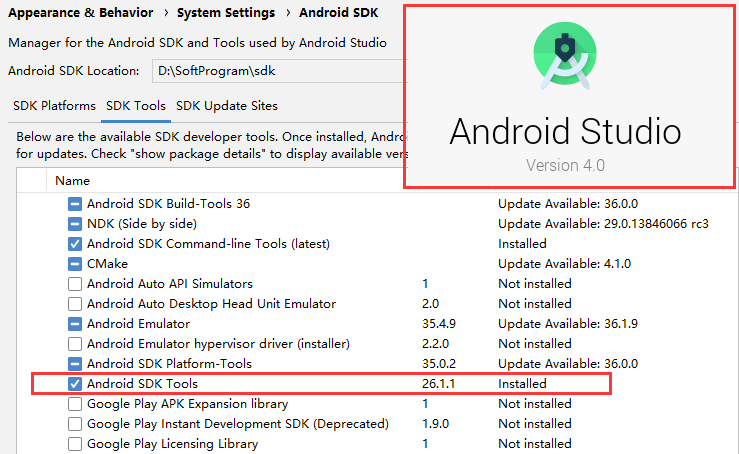Screen dimensions: 739x454
Task: Click Installed status of Android SDK Tools
Action: (522, 384)
